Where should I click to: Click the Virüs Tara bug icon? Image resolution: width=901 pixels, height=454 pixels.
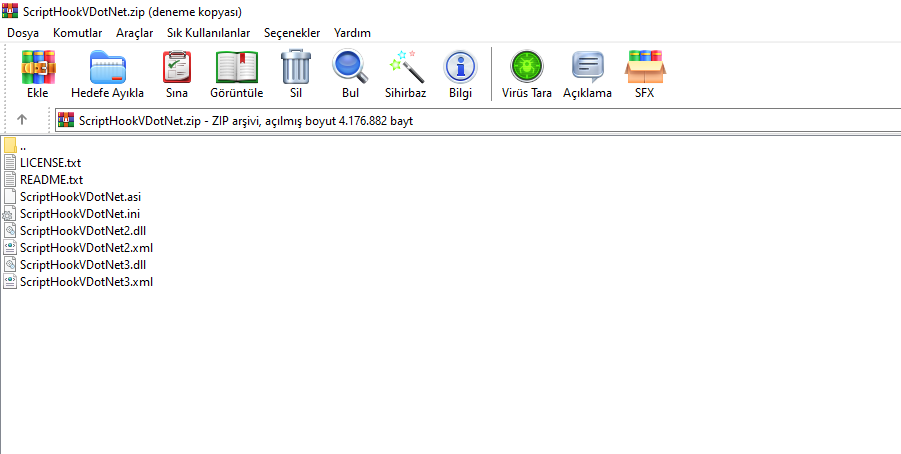(x=526, y=67)
